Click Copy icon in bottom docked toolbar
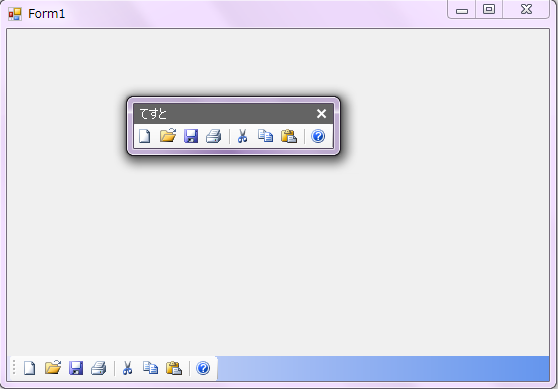The image size is (558, 389). tap(151, 368)
